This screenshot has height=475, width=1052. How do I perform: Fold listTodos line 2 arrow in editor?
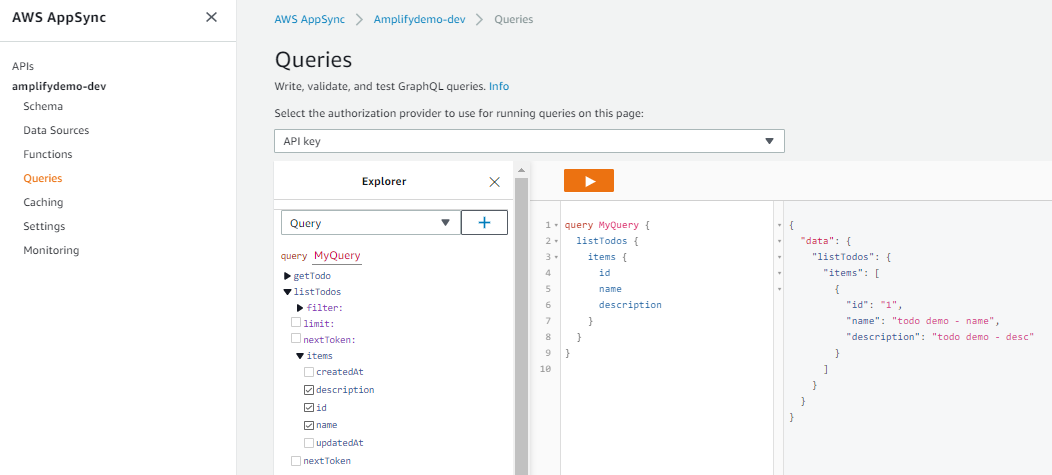[556, 241]
